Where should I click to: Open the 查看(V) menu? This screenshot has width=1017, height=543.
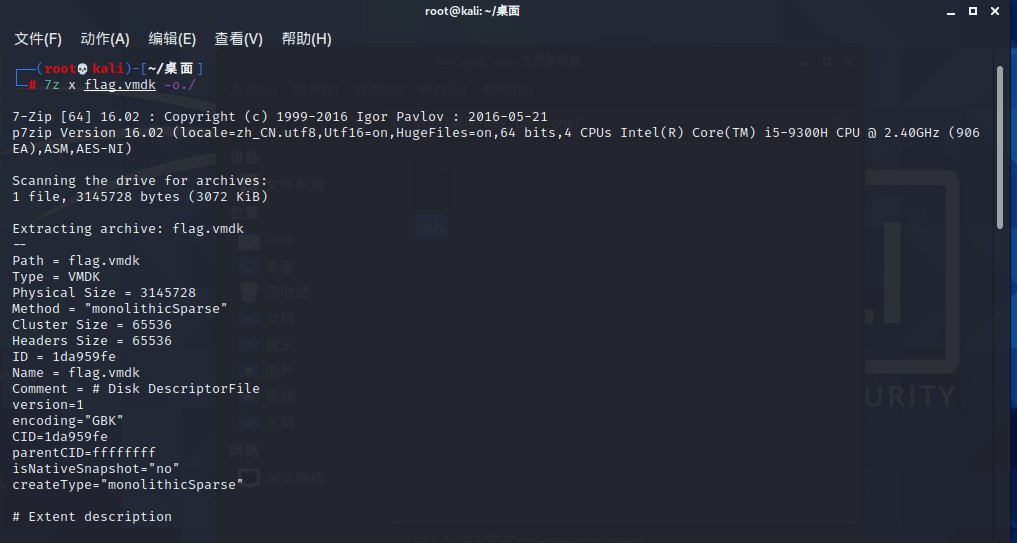(x=239, y=39)
